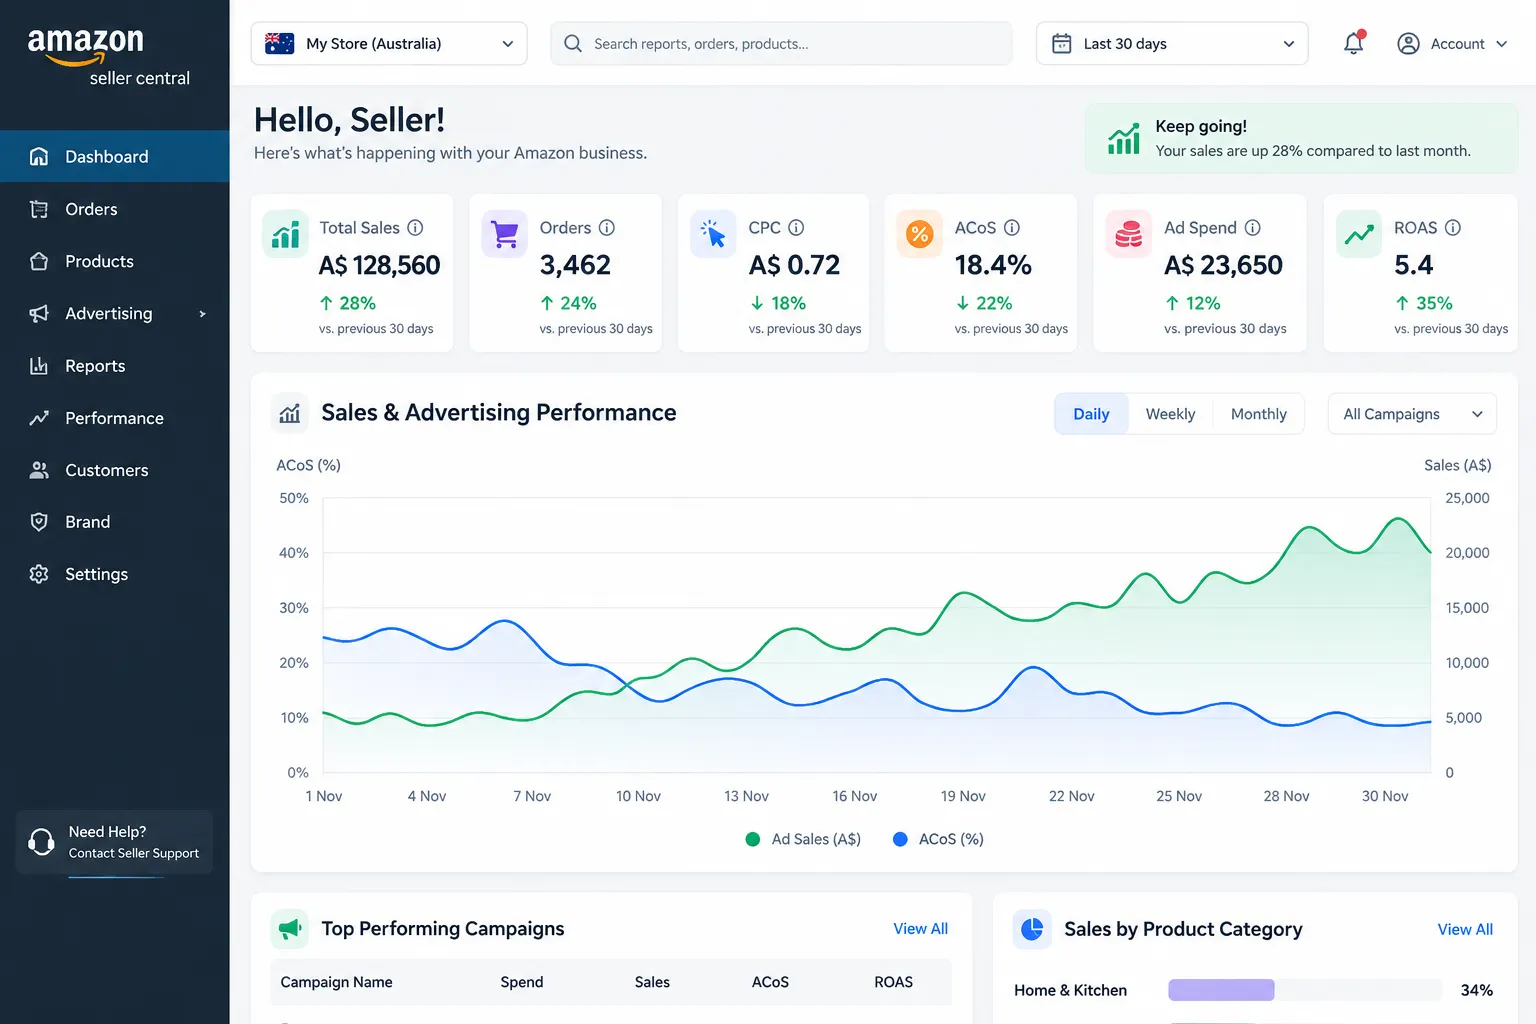Click the Total Sales info icon

coord(415,228)
